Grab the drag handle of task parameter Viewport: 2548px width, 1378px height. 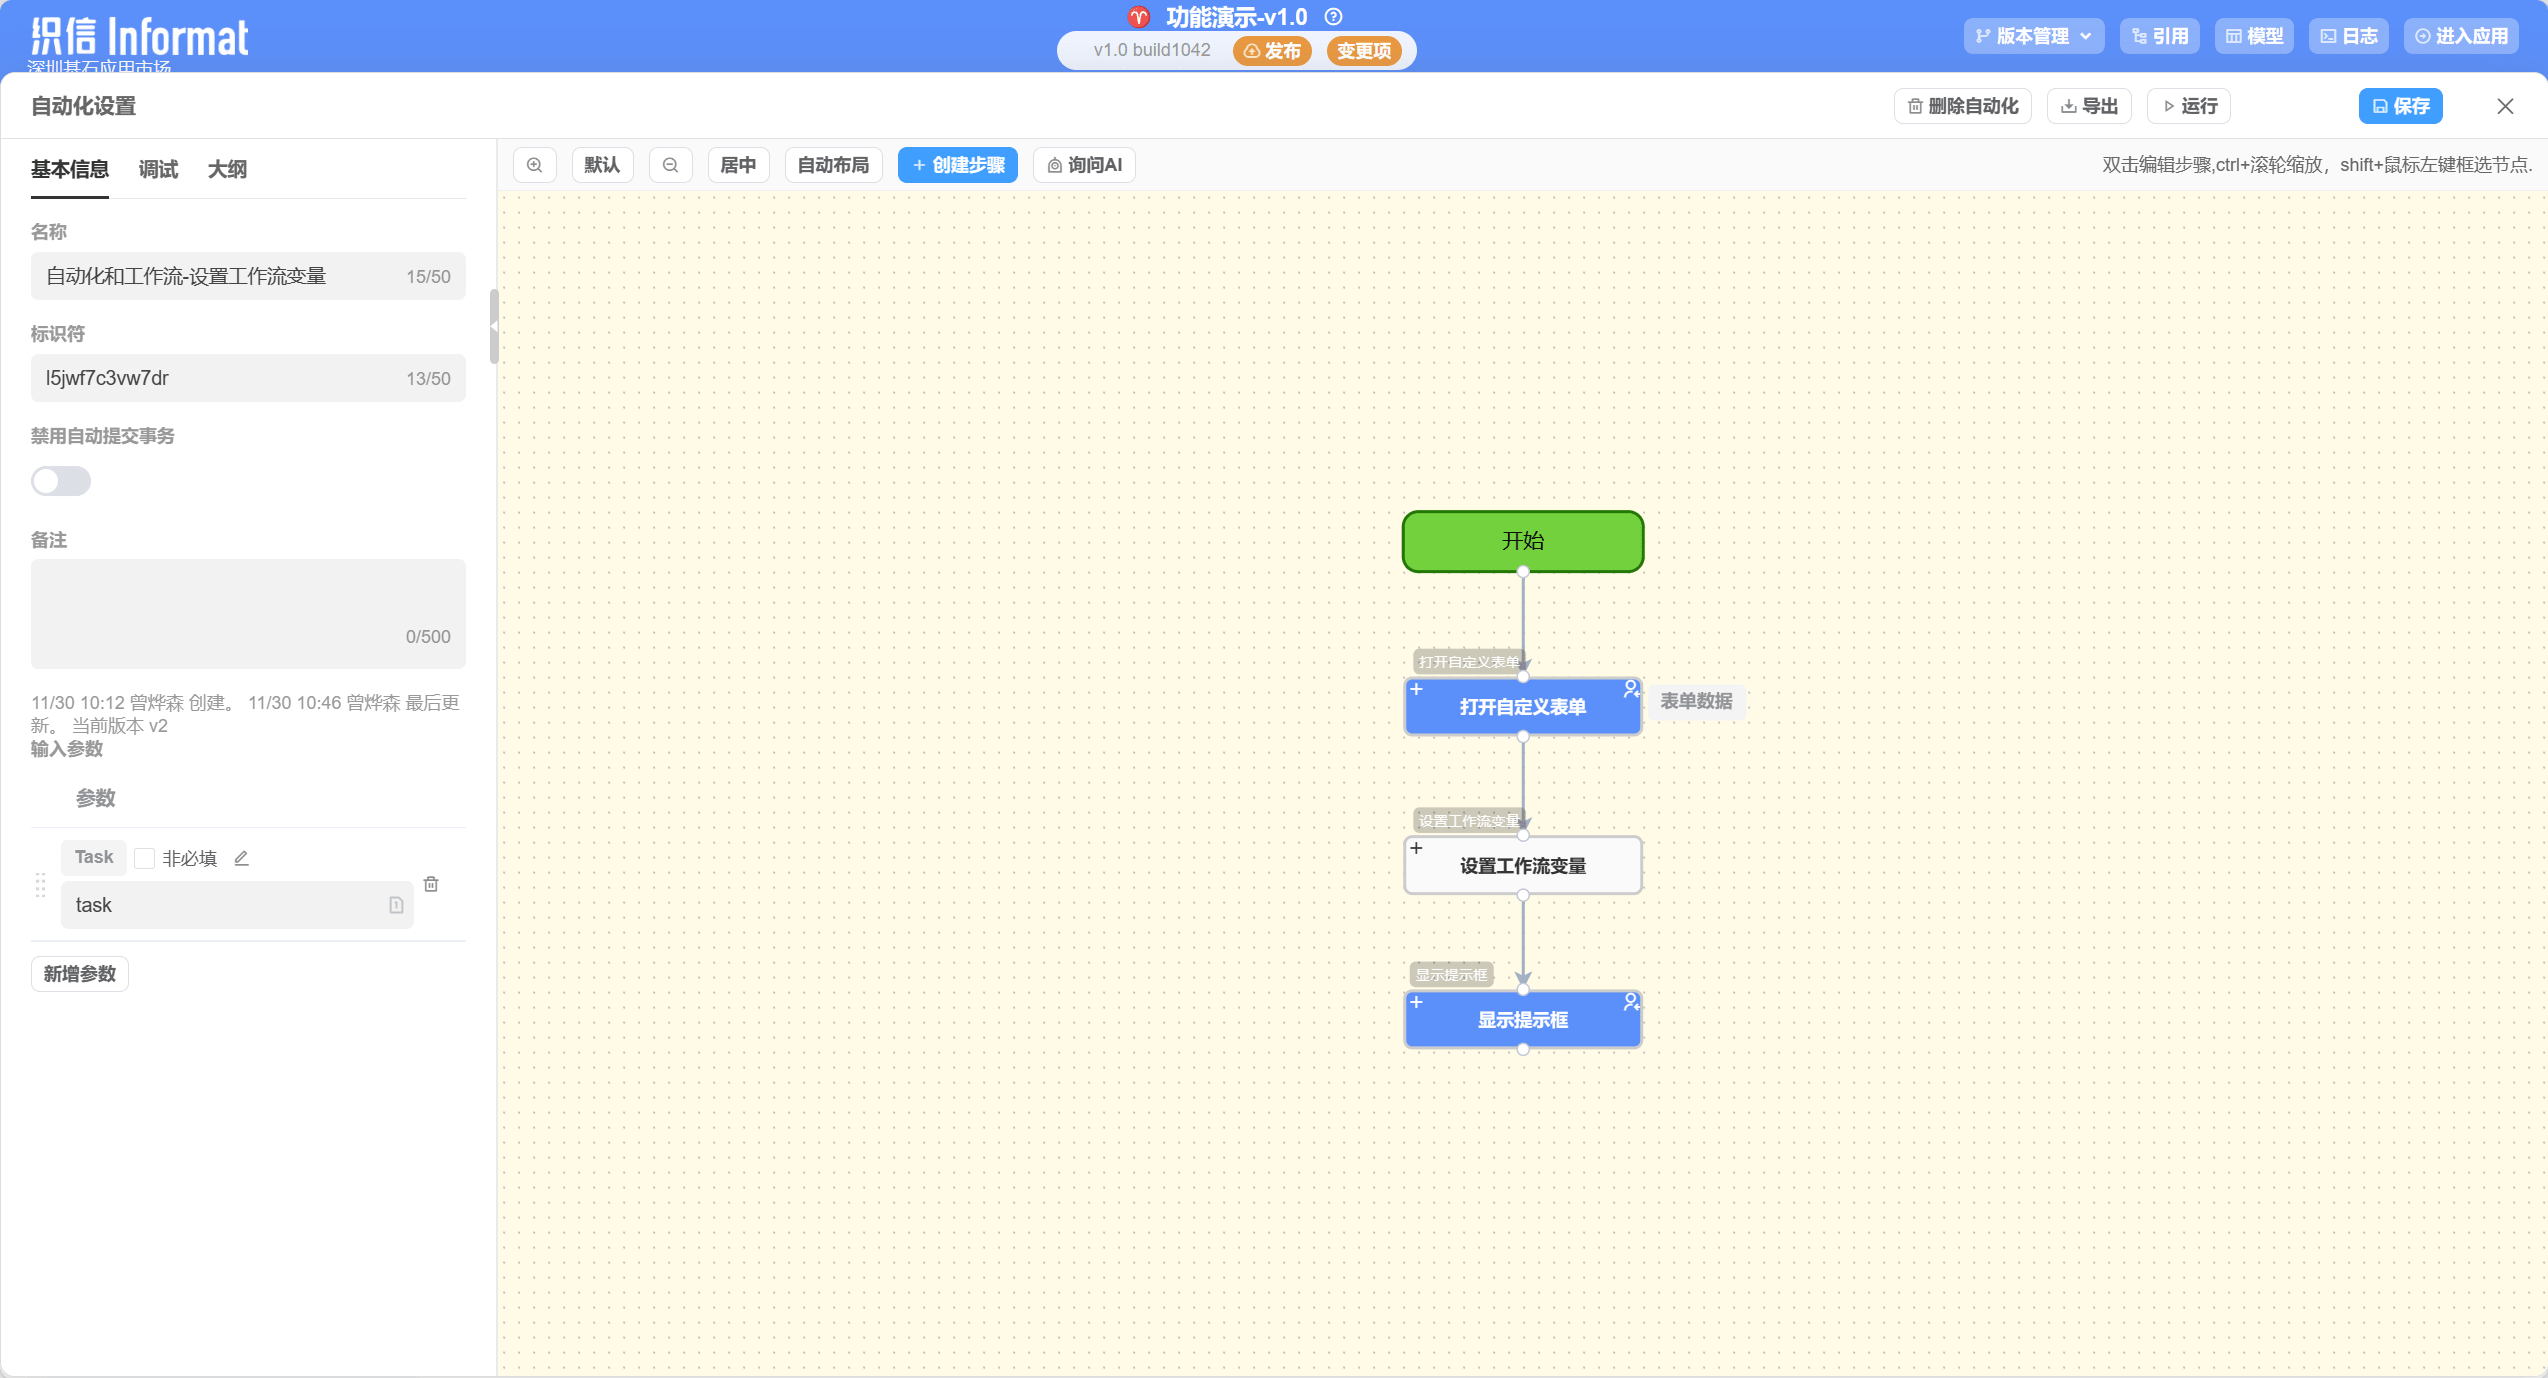point(41,885)
